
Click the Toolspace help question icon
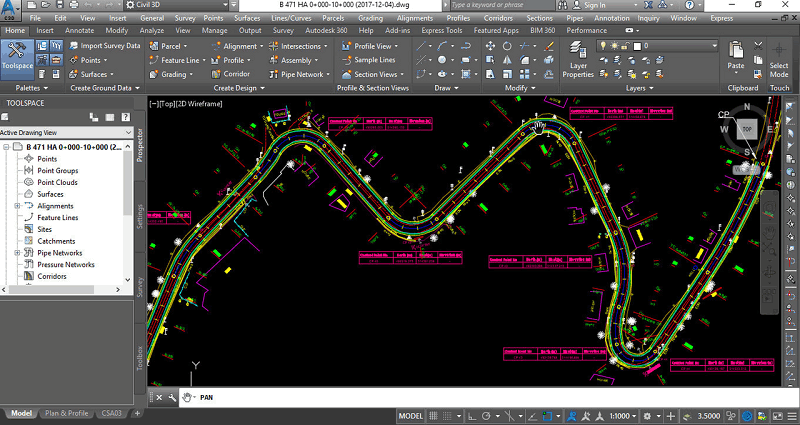125,117
